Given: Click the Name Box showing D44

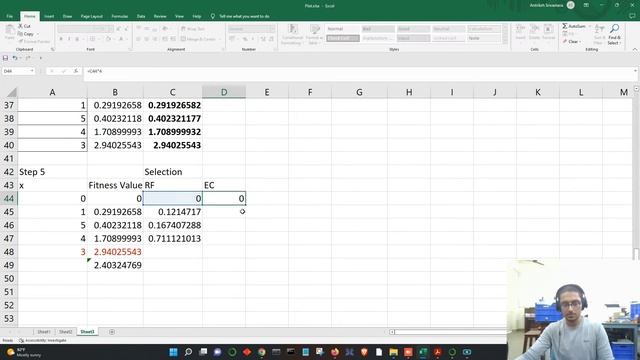Looking at the screenshot, I should pyautogui.click(x=18, y=71).
